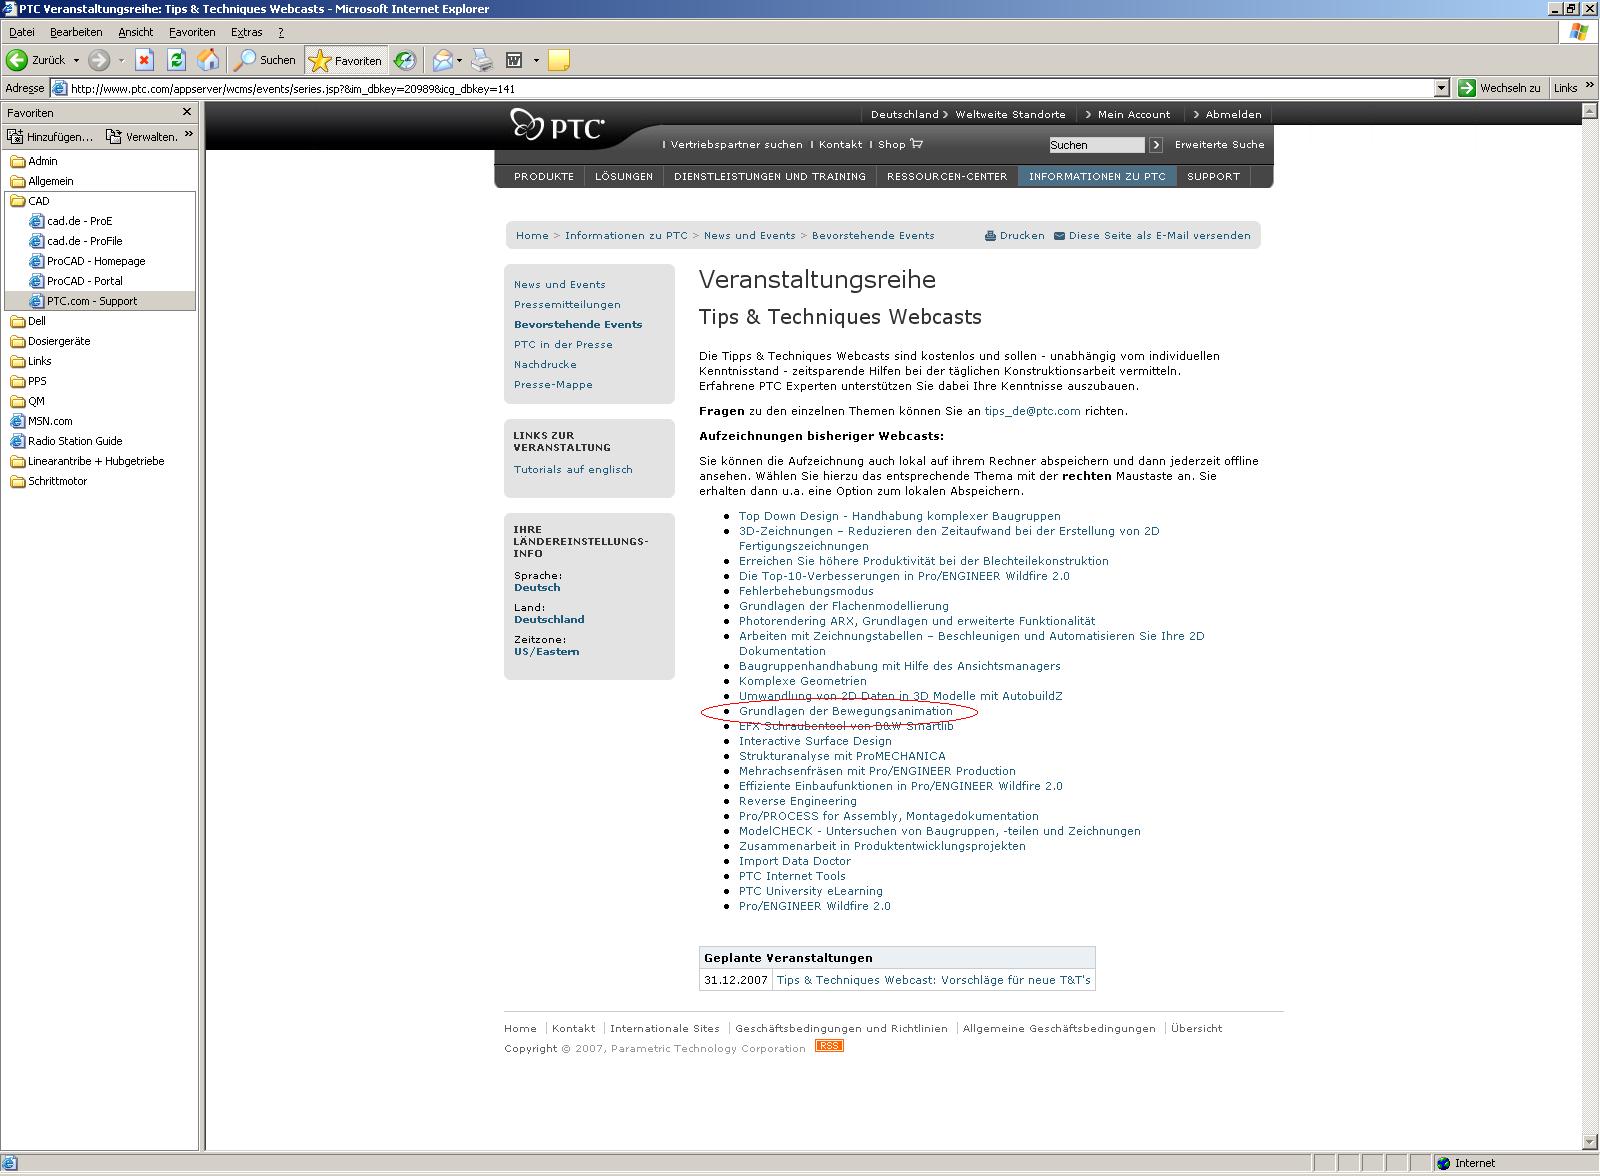
Task: Open PTC.com - Support favorite
Action: tap(83, 301)
